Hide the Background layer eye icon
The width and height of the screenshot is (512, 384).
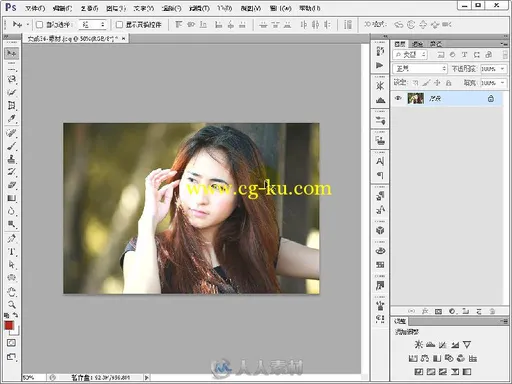pyautogui.click(x=398, y=98)
